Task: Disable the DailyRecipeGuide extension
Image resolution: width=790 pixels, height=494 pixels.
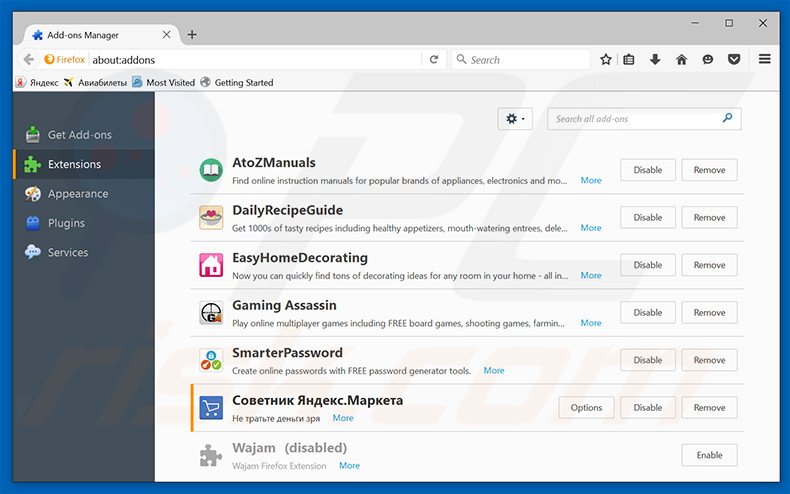Action: 648,217
